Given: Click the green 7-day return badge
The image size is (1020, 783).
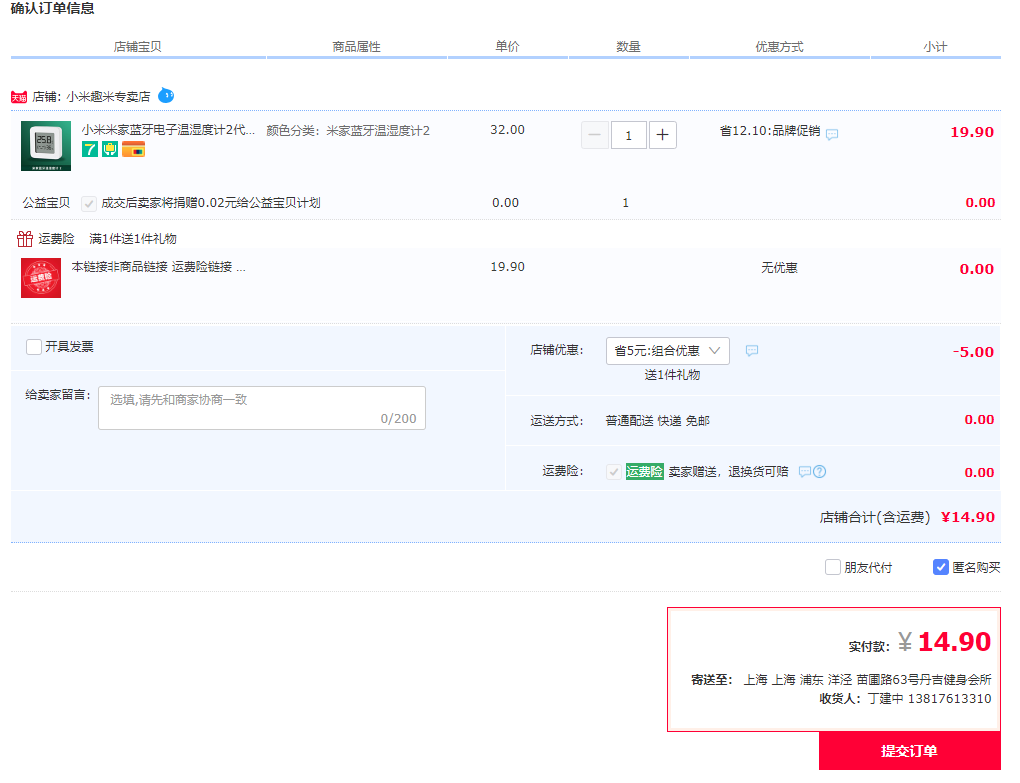Looking at the screenshot, I should point(89,150).
